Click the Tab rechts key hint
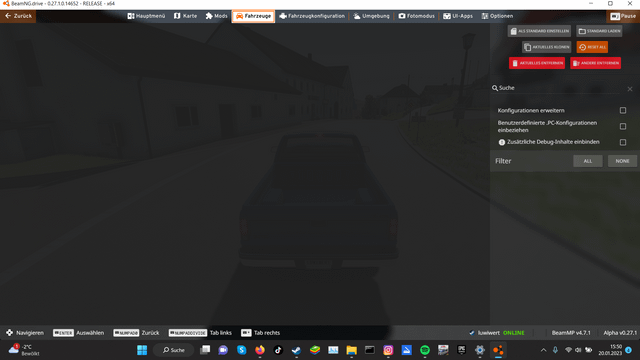 click(260, 333)
